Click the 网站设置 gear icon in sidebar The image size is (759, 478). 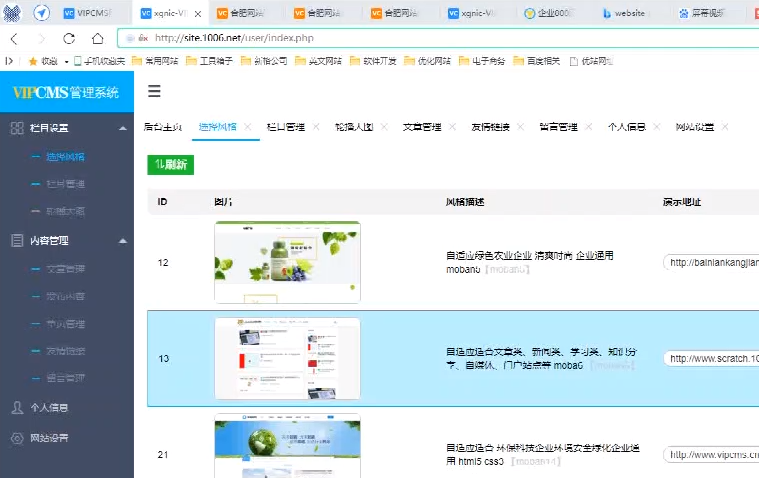pos(17,438)
